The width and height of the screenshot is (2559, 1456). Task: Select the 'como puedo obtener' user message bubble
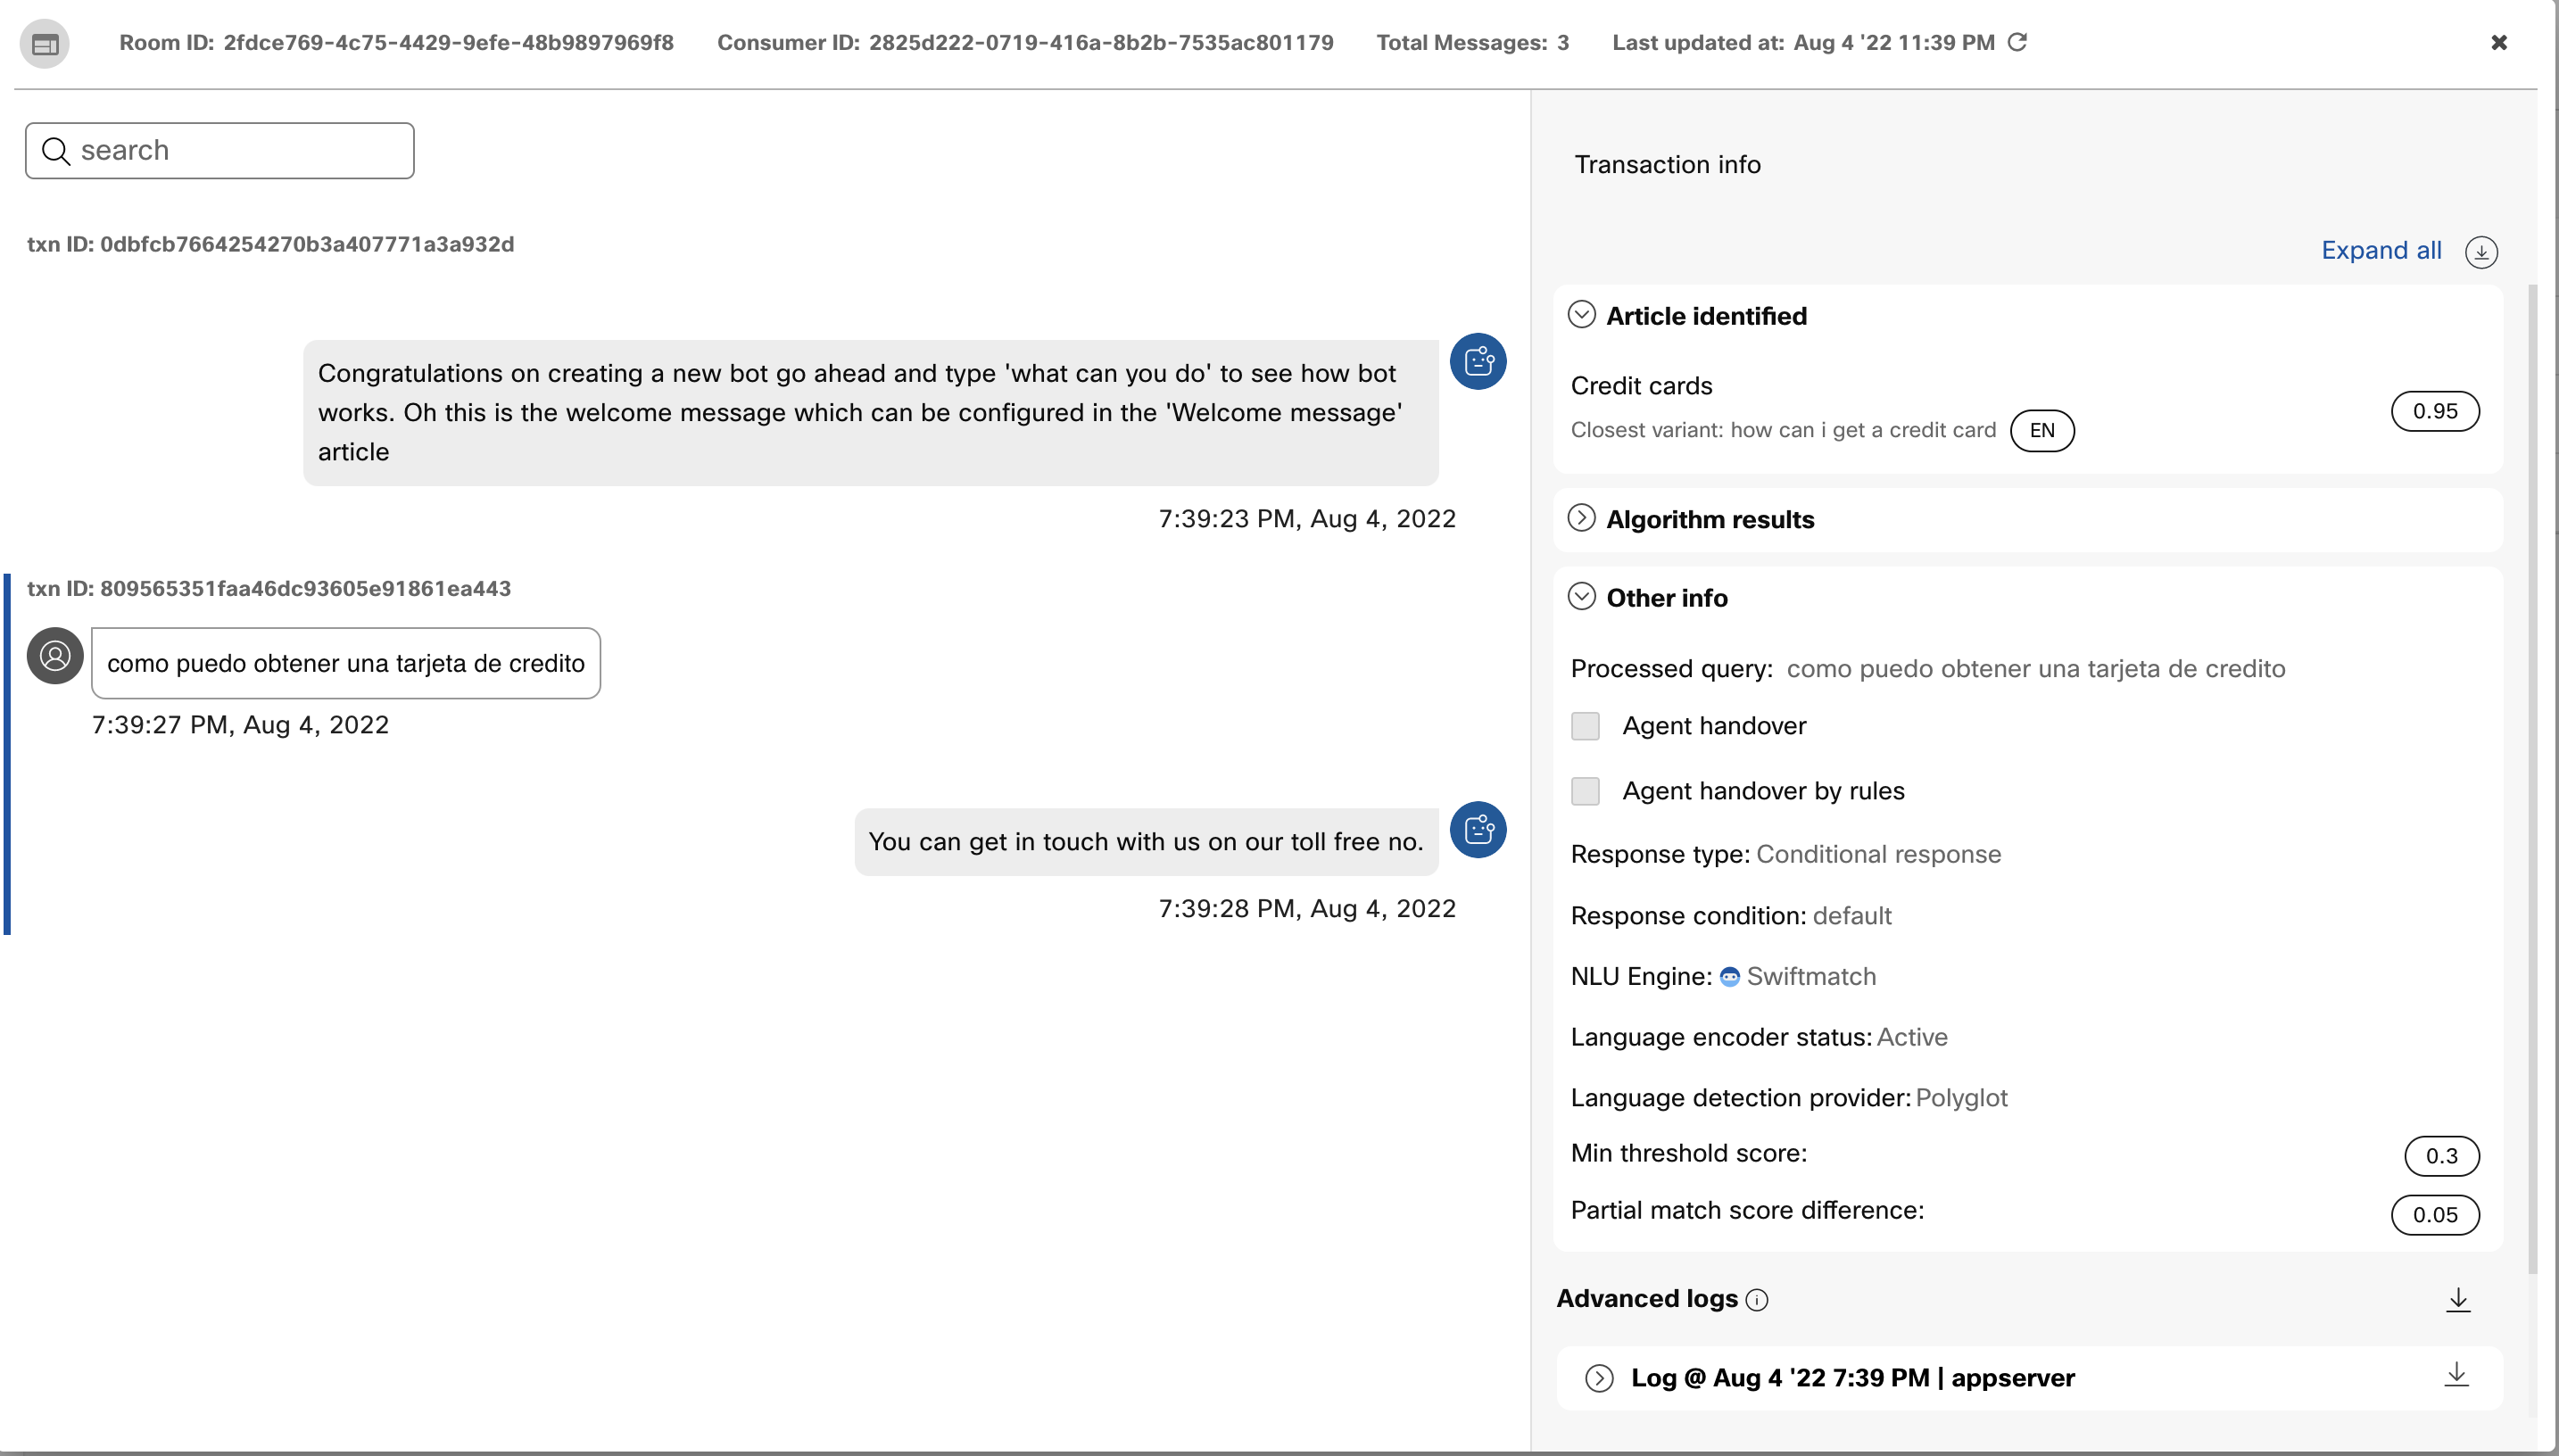pos(346,663)
